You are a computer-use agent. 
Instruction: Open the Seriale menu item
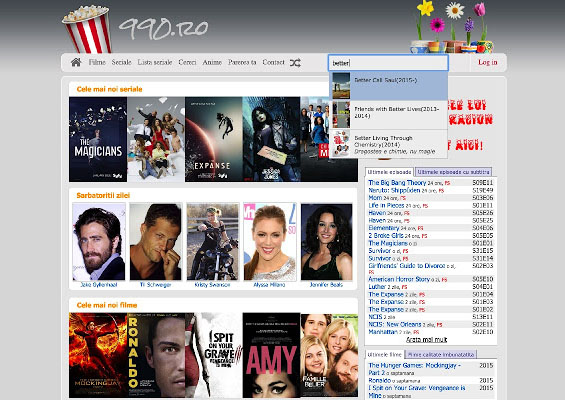[x=121, y=62]
